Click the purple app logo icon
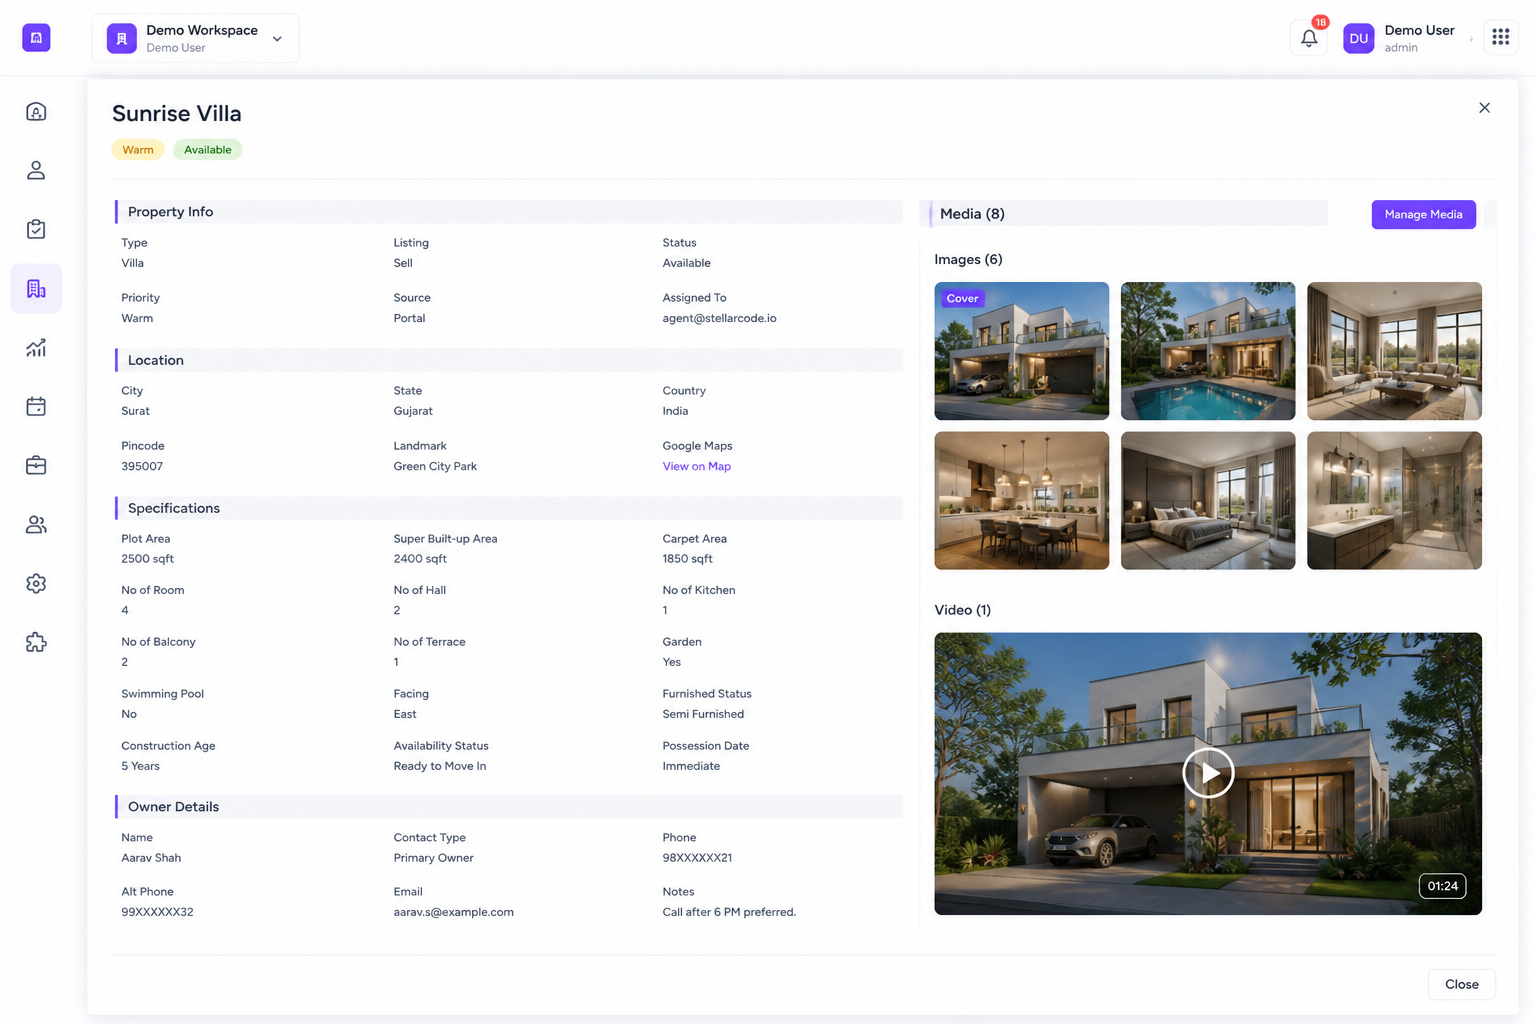The width and height of the screenshot is (1536, 1024). coord(36,37)
